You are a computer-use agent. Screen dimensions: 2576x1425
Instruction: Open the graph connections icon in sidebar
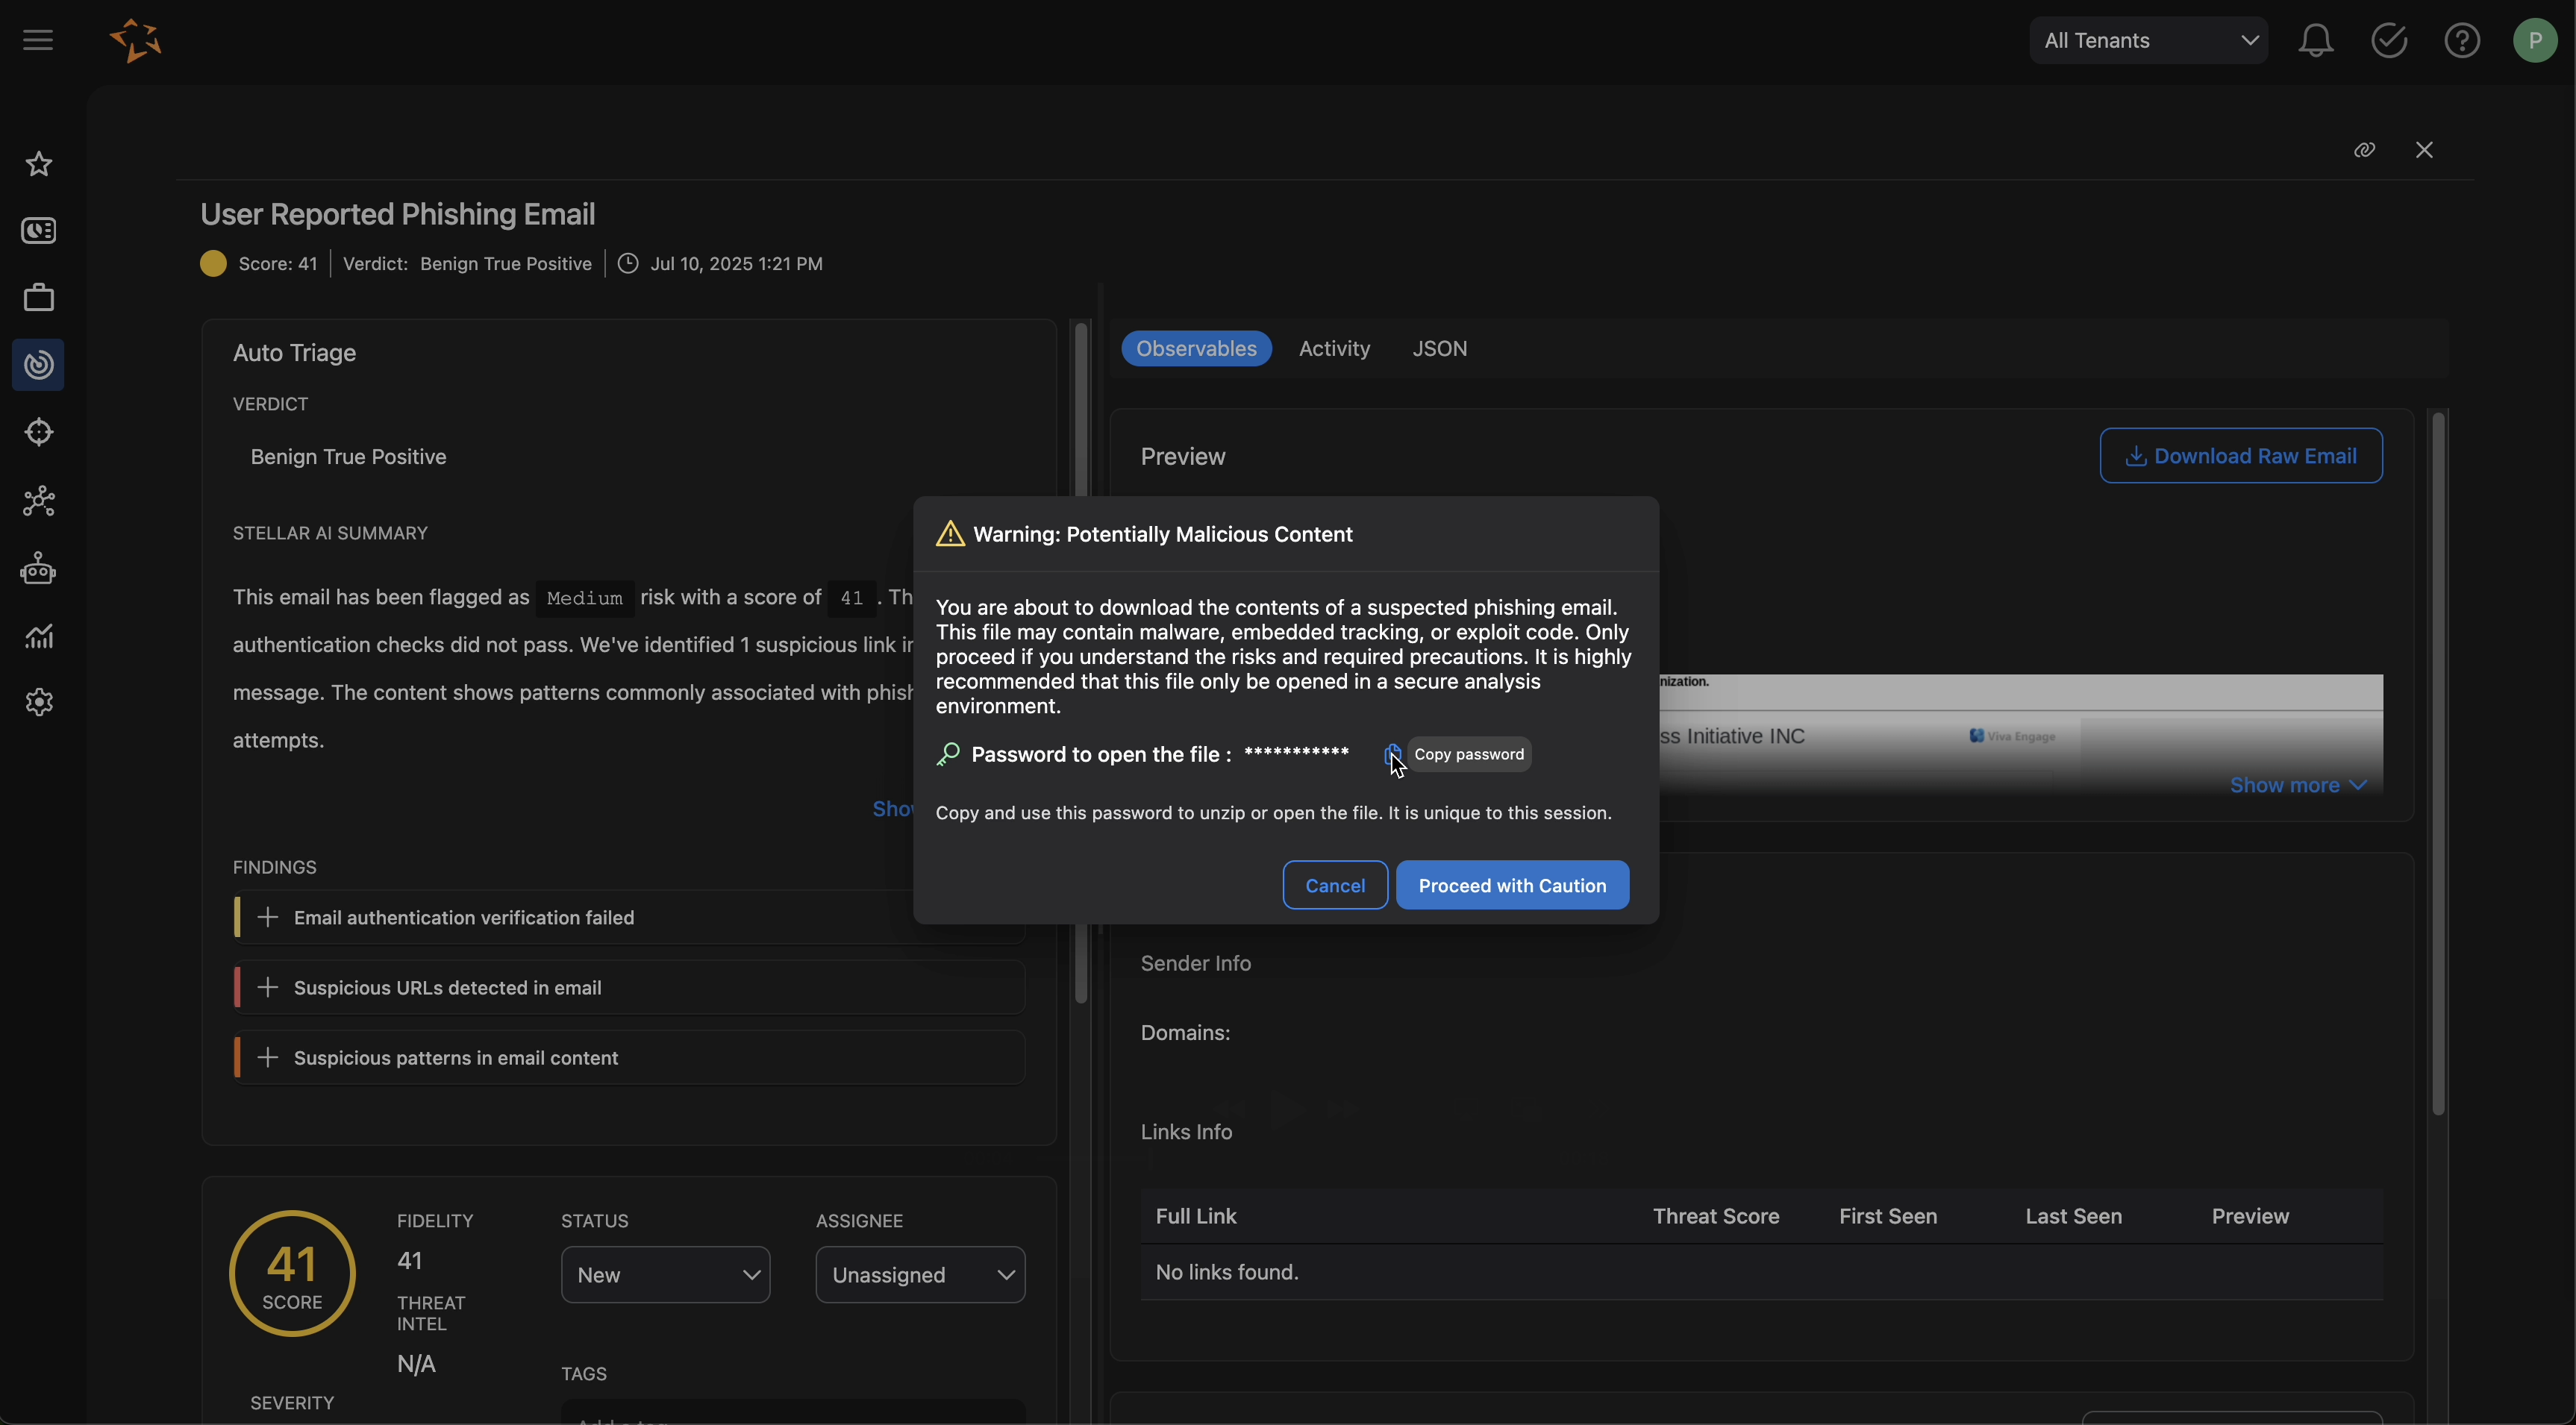coord(38,501)
